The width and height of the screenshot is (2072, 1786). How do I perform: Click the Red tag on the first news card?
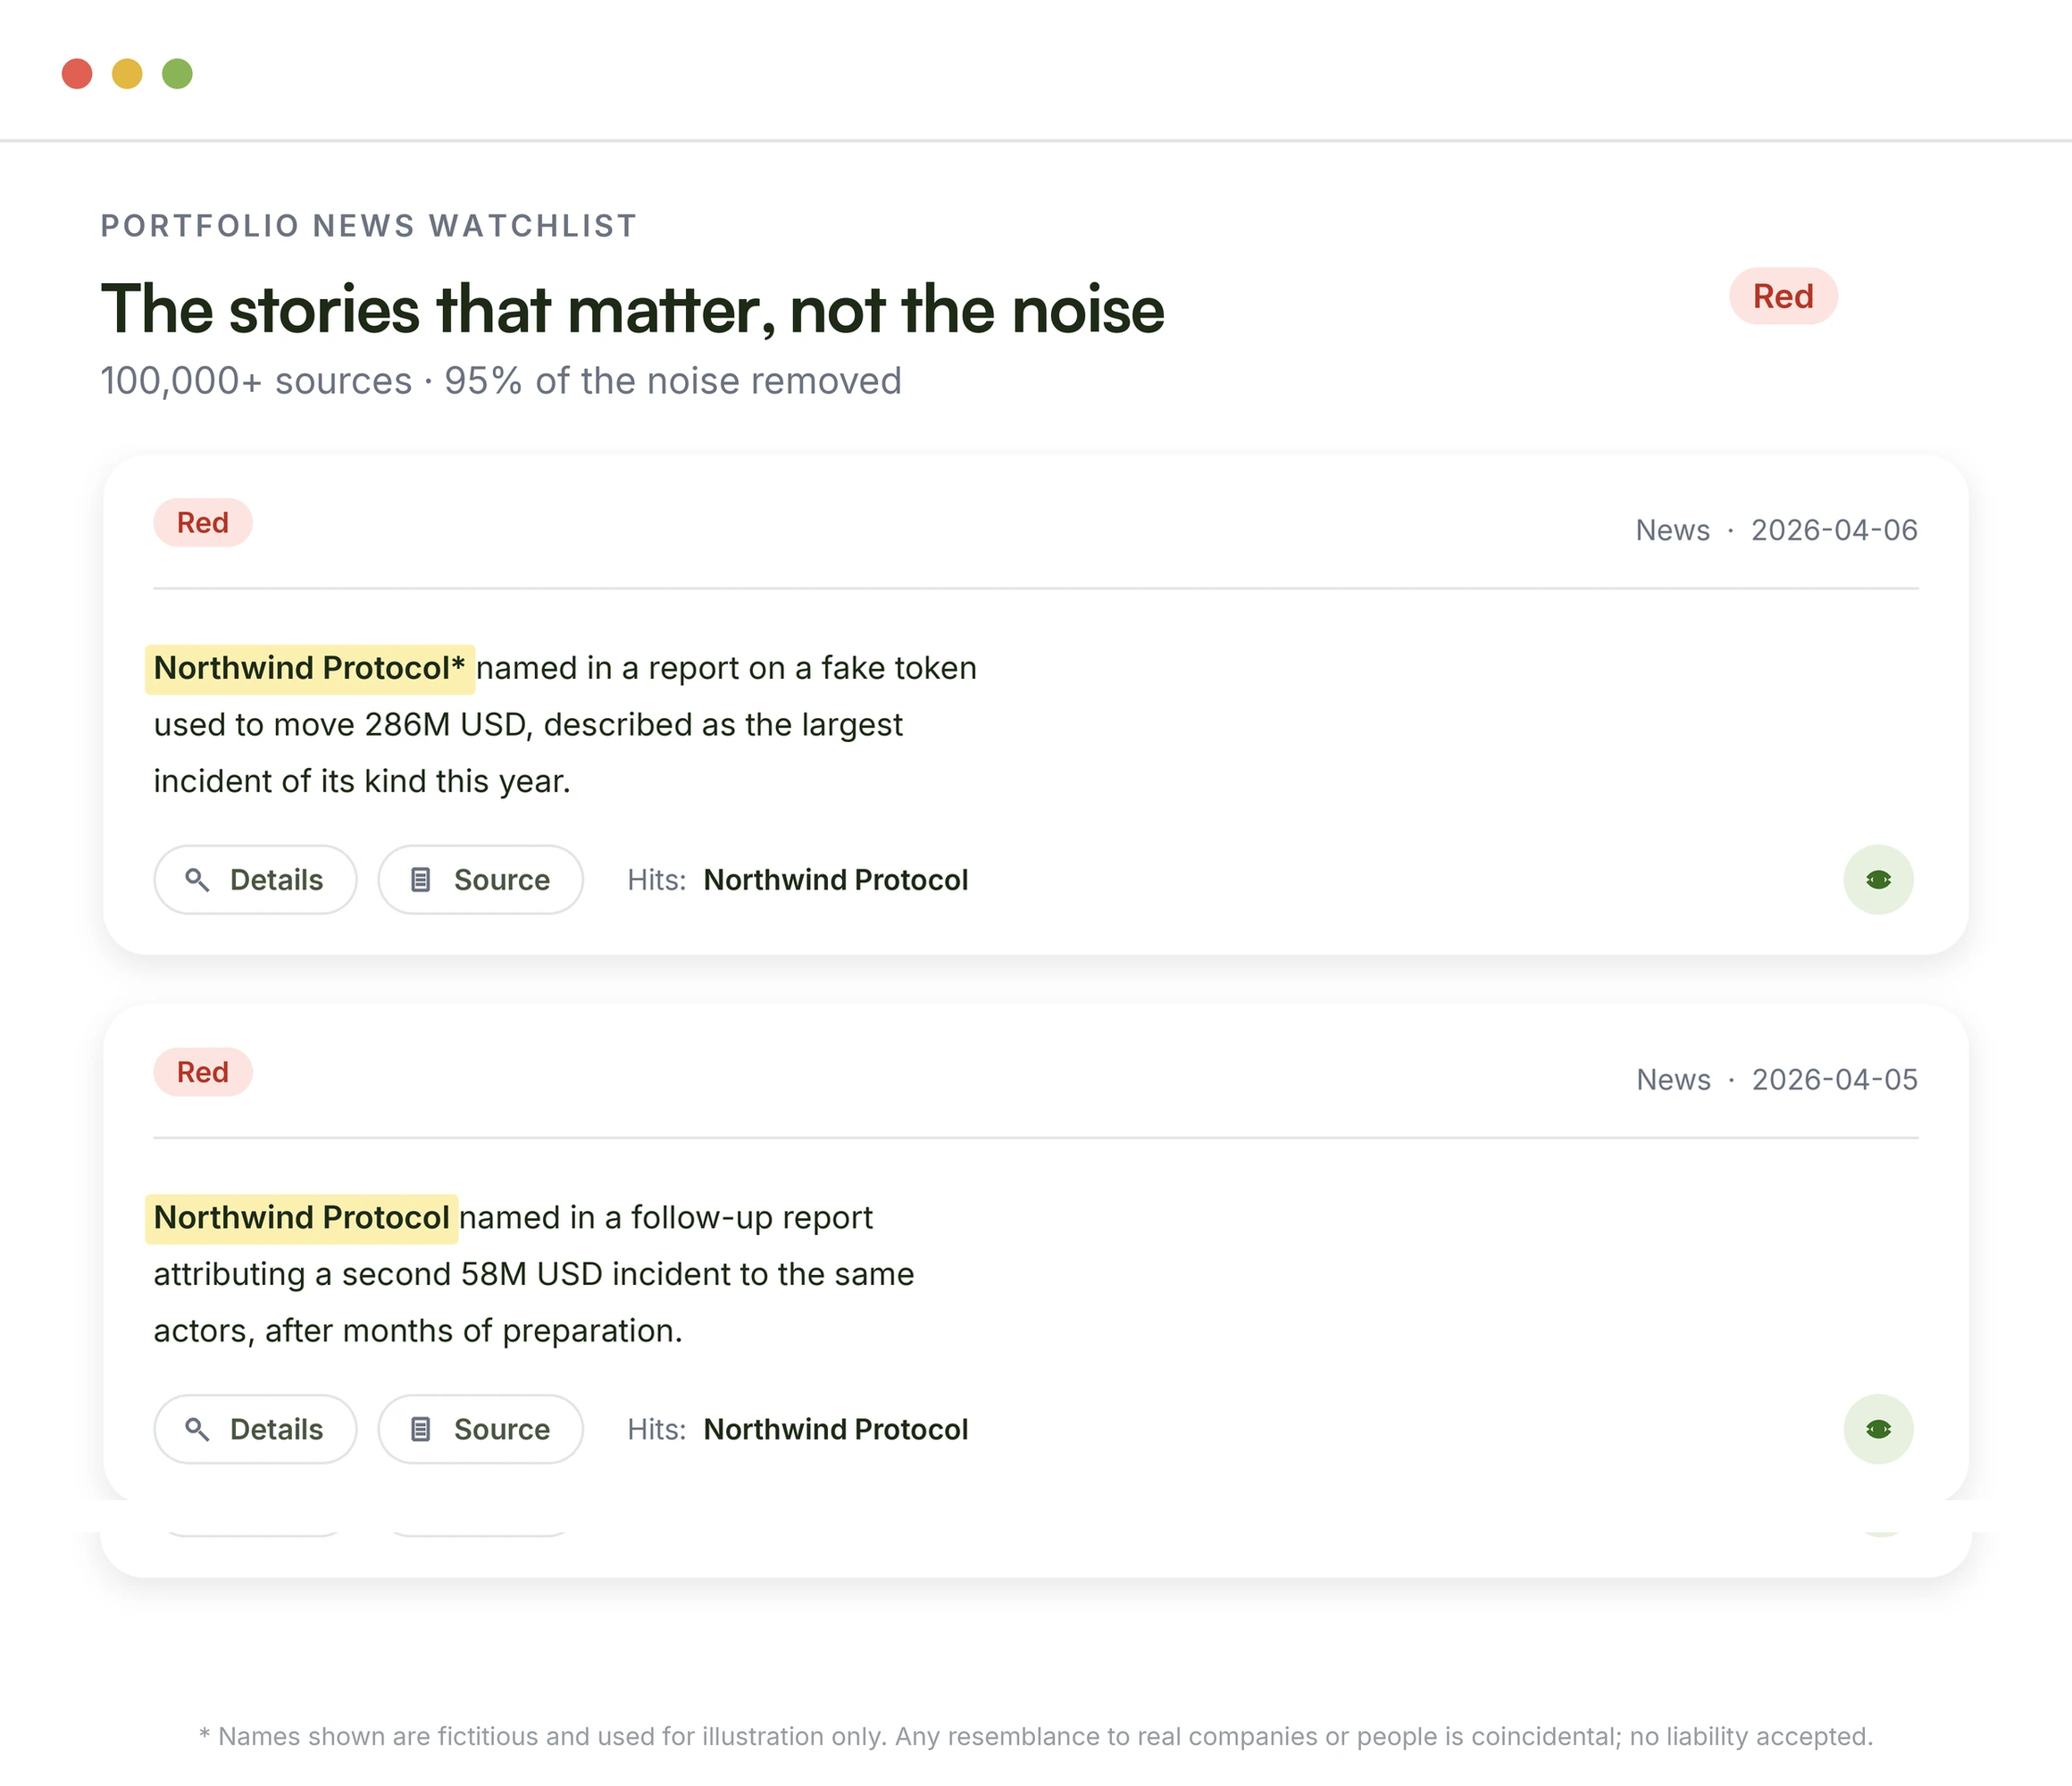(203, 523)
